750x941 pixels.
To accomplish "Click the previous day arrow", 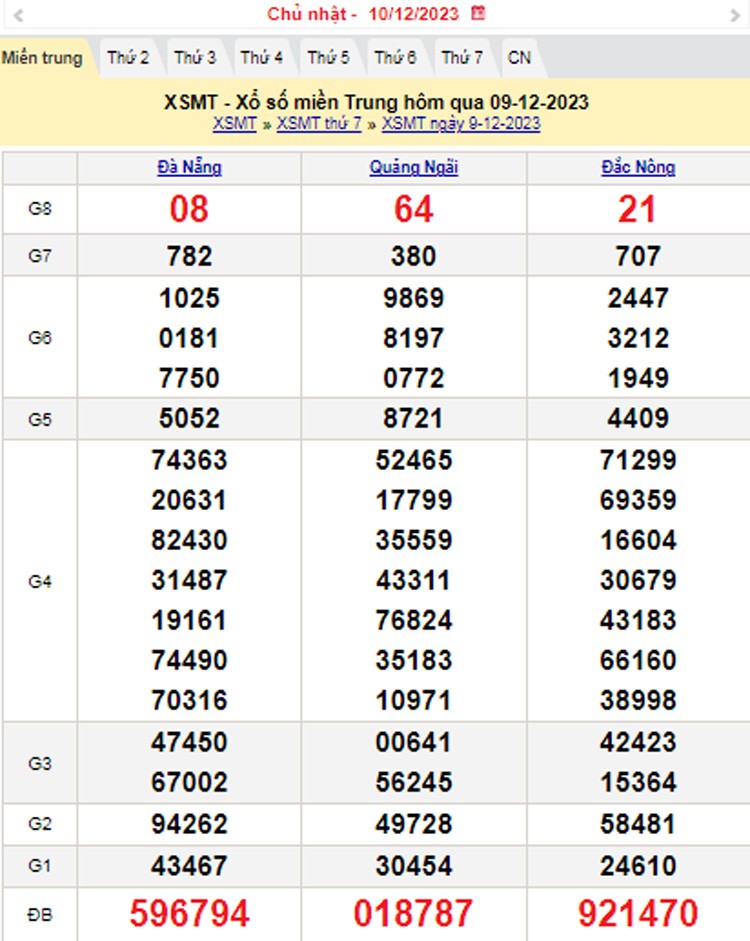I will click(19, 15).
